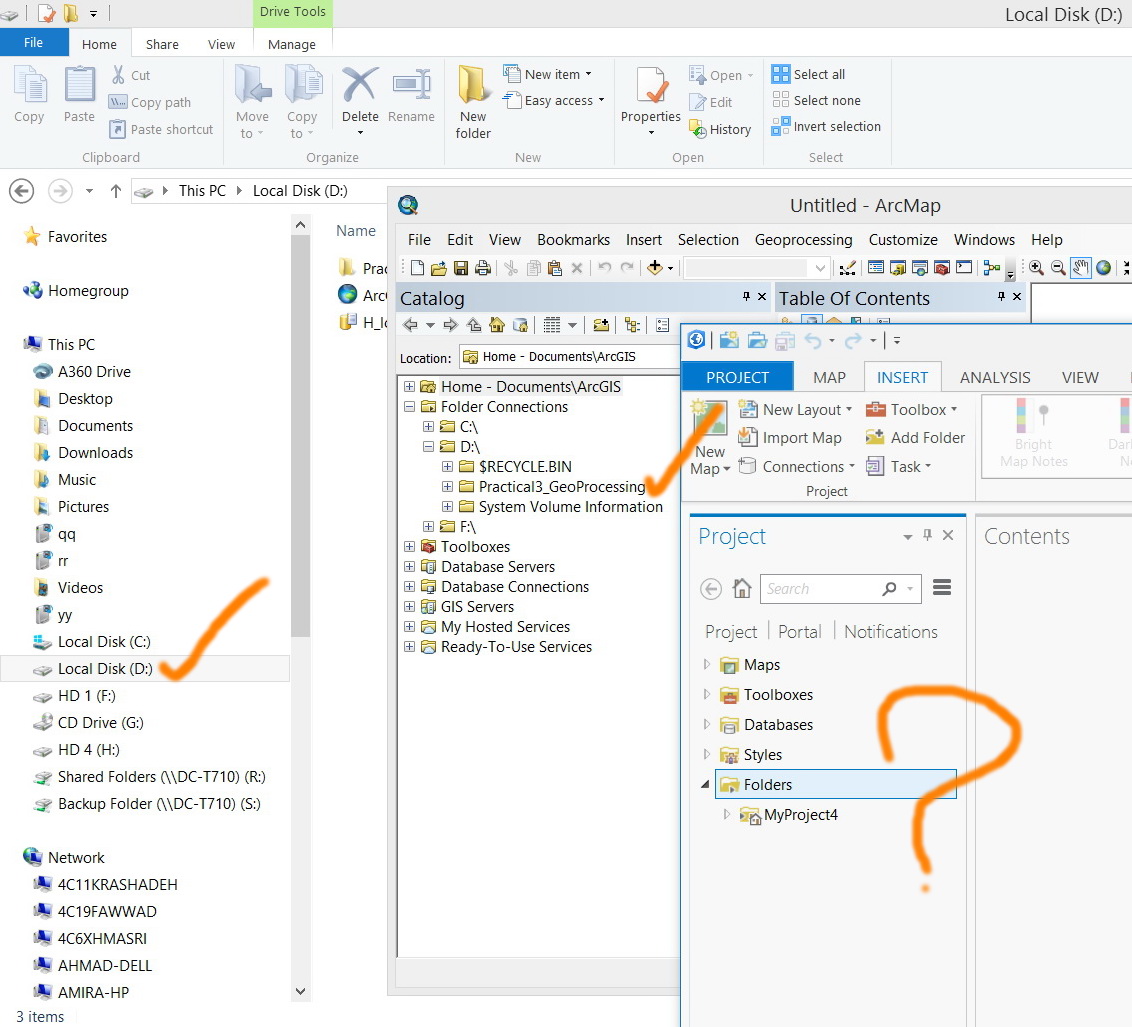Viewport: 1132px width, 1027px height.
Task: Open the PROJECT tab in ArcGIS Pro
Action: (738, 377)
